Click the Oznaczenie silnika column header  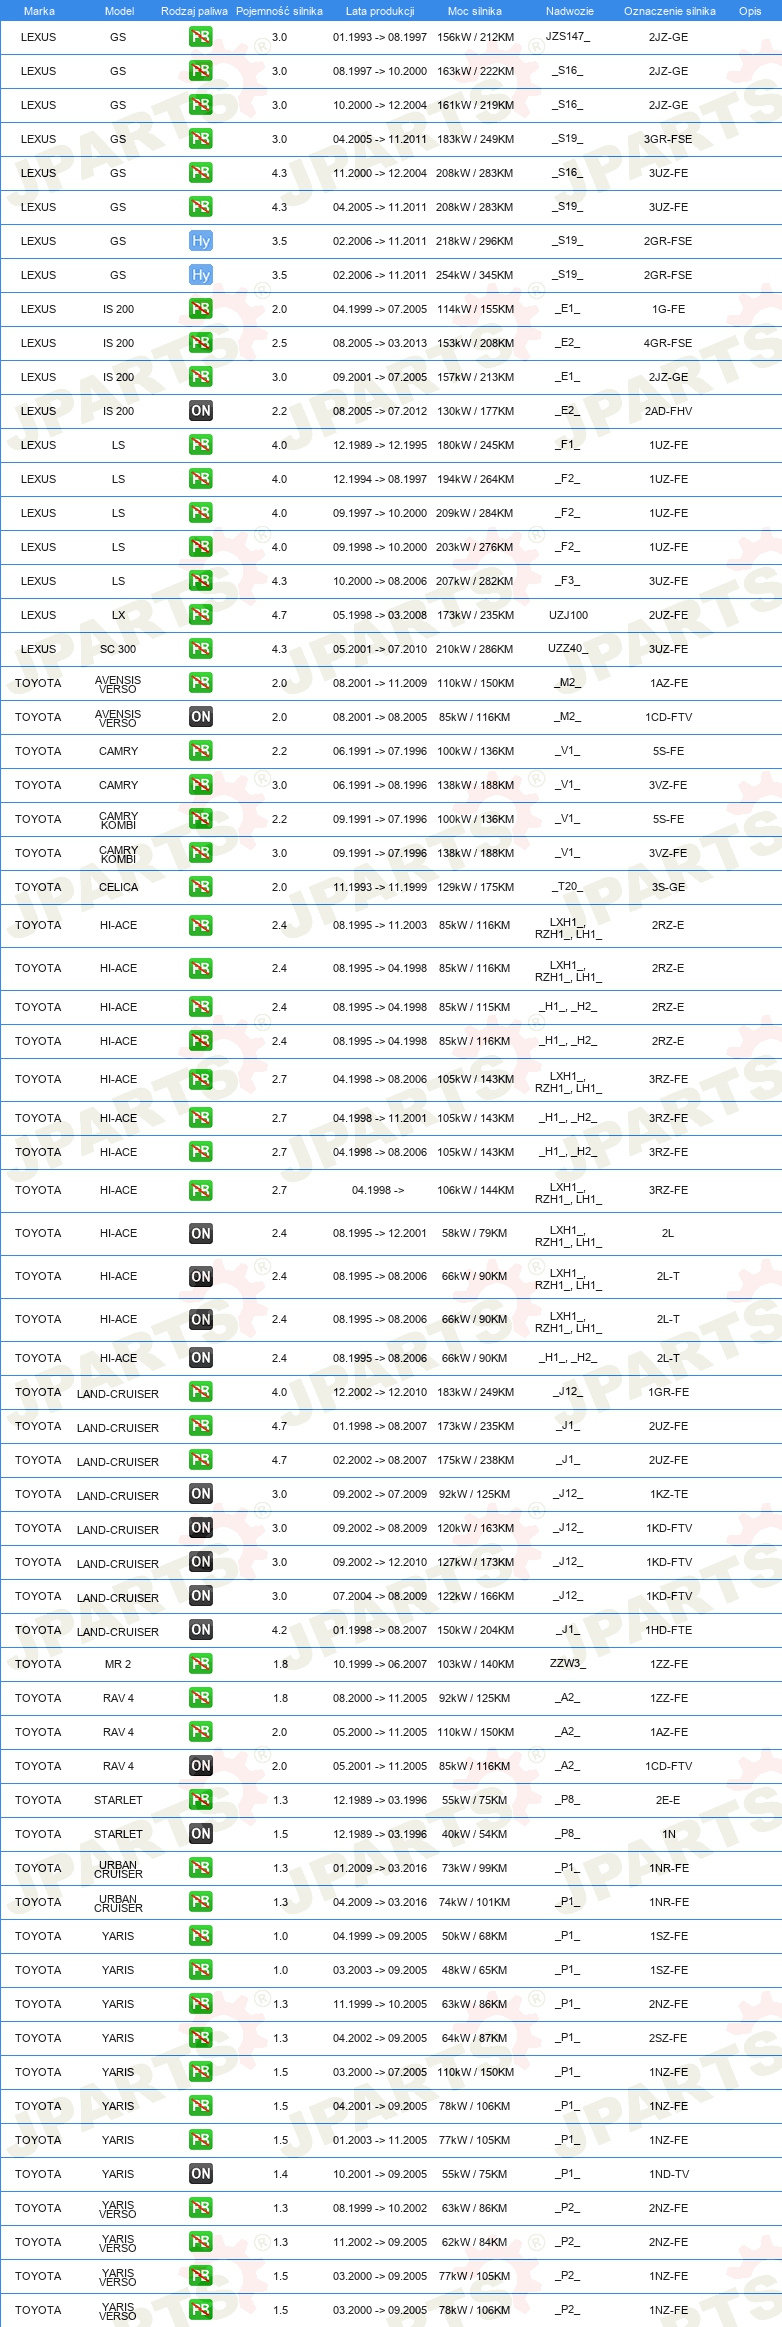coord(670,11)
